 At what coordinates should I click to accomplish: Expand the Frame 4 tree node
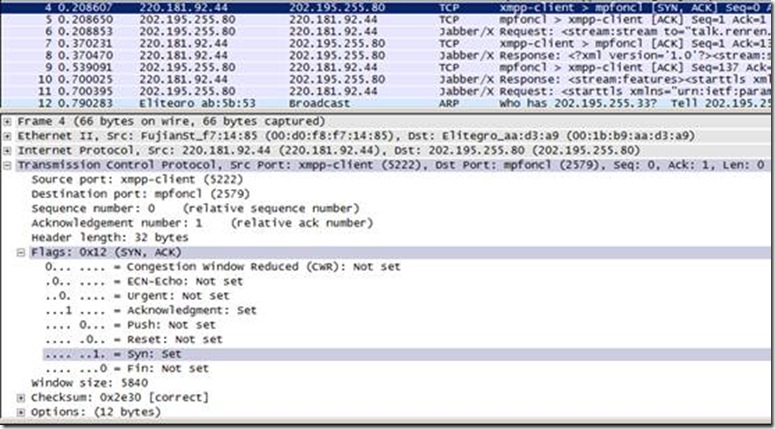pyautogui.click(x=9, y=121)
